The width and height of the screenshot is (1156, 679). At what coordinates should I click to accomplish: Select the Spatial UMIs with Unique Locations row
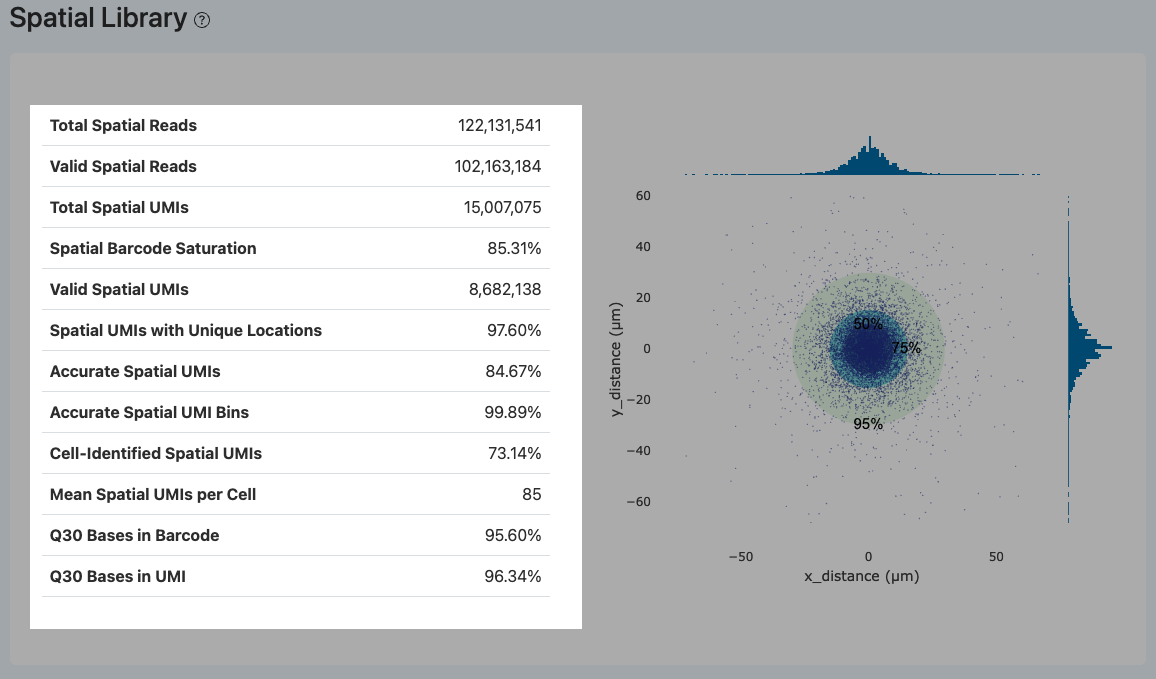tap(296, 330)
